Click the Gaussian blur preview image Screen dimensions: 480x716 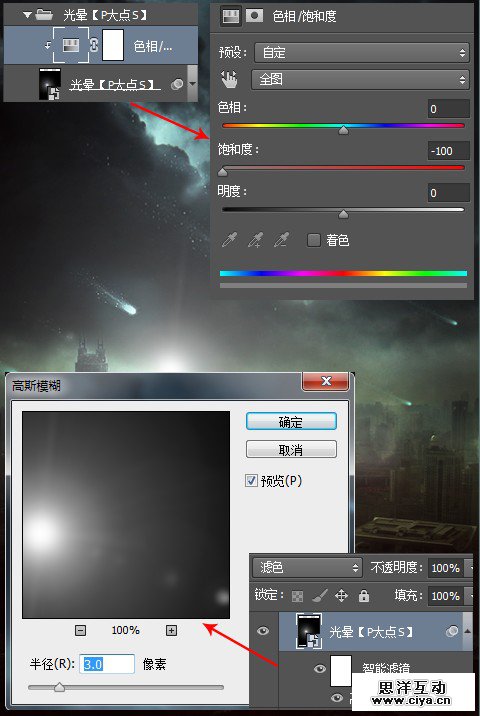(x=126, y=515)
